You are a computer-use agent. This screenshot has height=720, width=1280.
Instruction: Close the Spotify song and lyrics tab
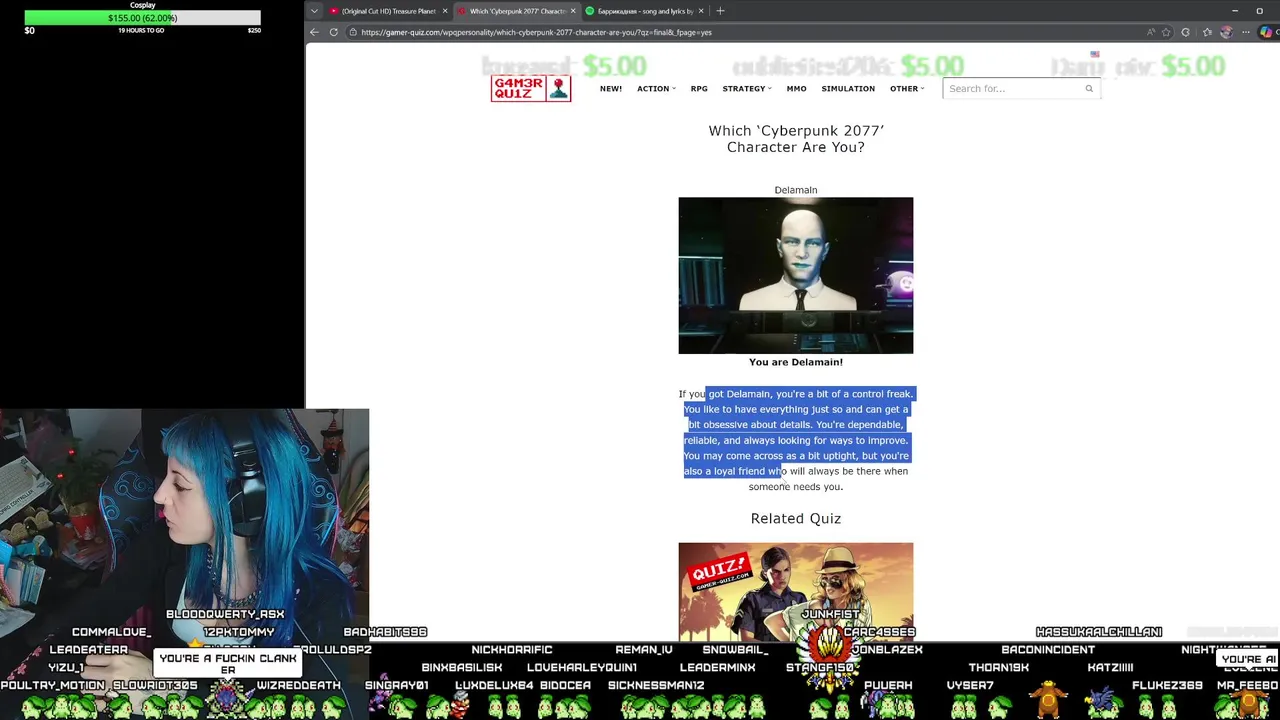point(701,11)
